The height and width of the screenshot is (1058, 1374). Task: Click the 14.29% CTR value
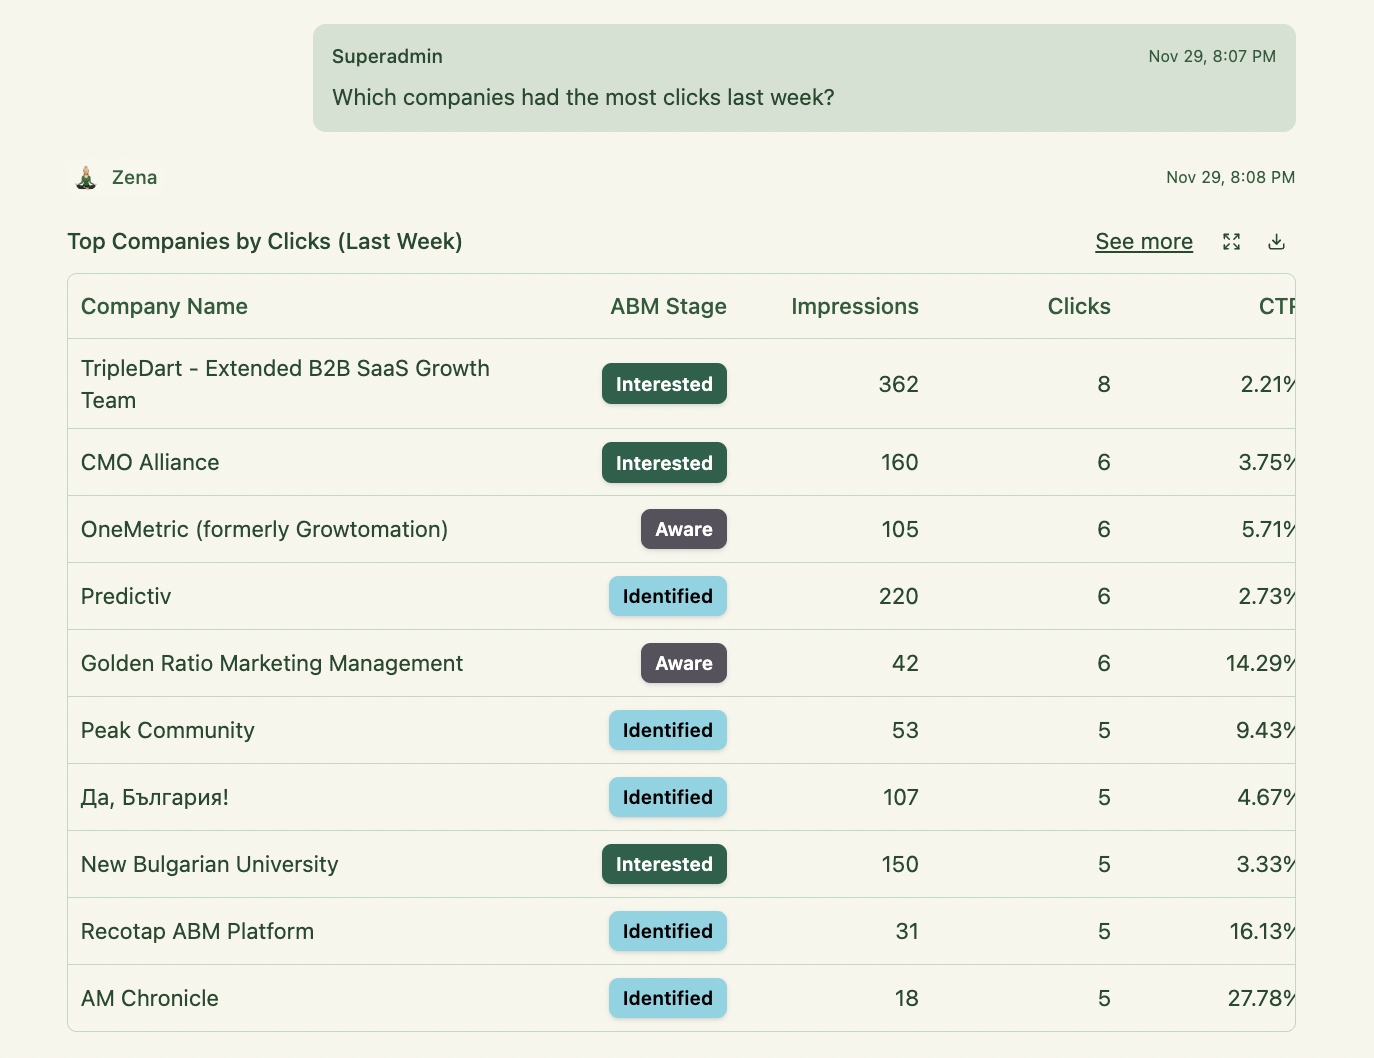click(x=1262, y=663)
